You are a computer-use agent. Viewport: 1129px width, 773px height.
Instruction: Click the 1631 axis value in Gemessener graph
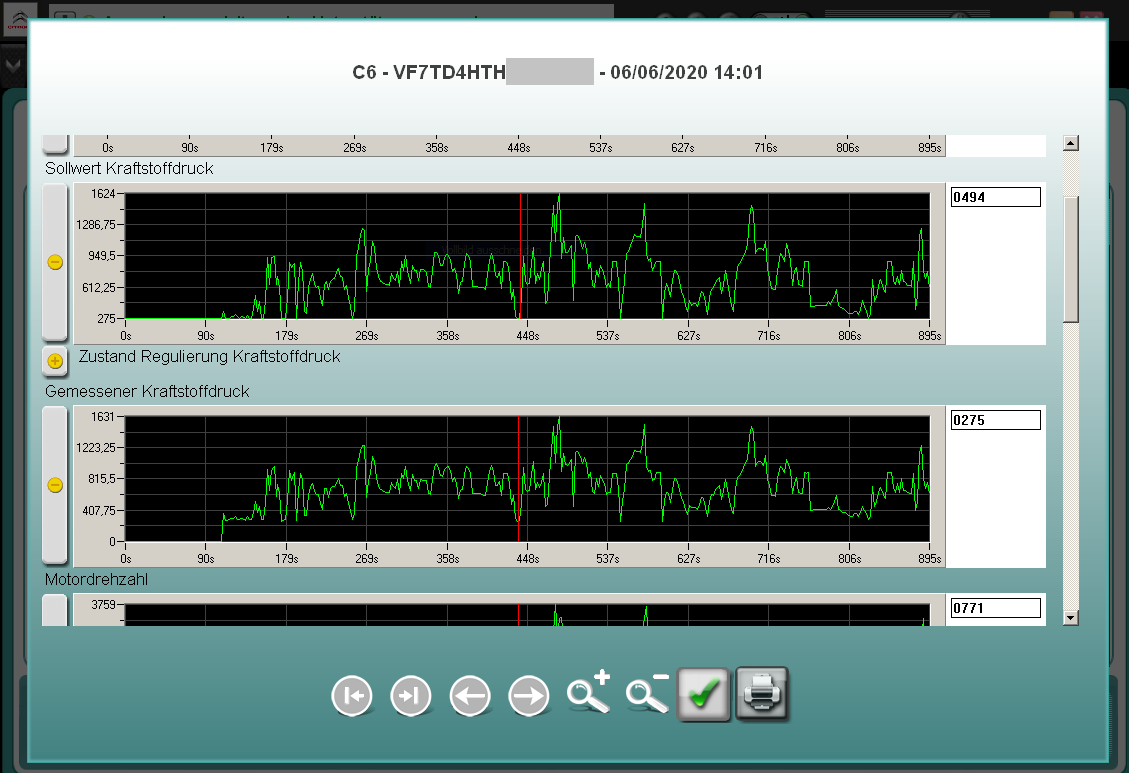pos(103,417)
